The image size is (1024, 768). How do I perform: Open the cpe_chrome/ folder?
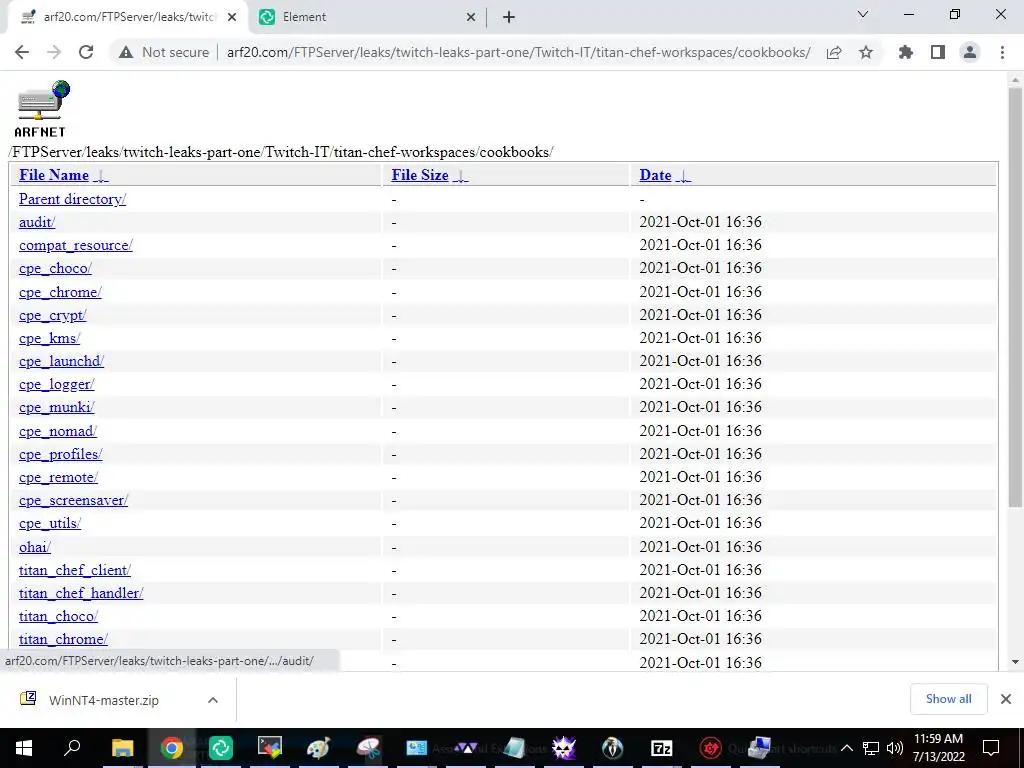[60, 292]
